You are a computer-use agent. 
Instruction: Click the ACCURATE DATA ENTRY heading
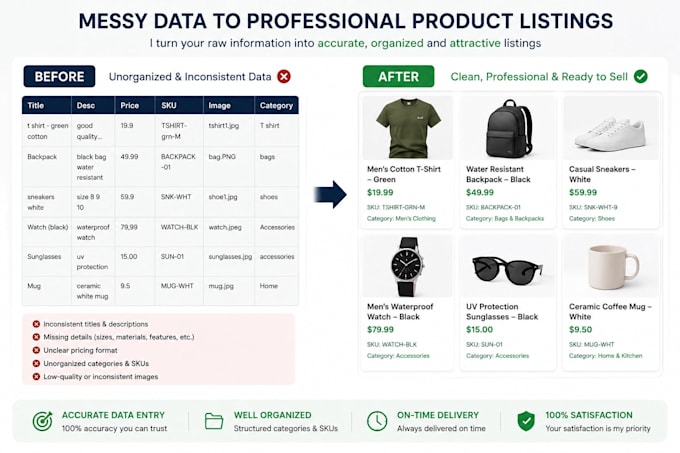tap(113, 415)
